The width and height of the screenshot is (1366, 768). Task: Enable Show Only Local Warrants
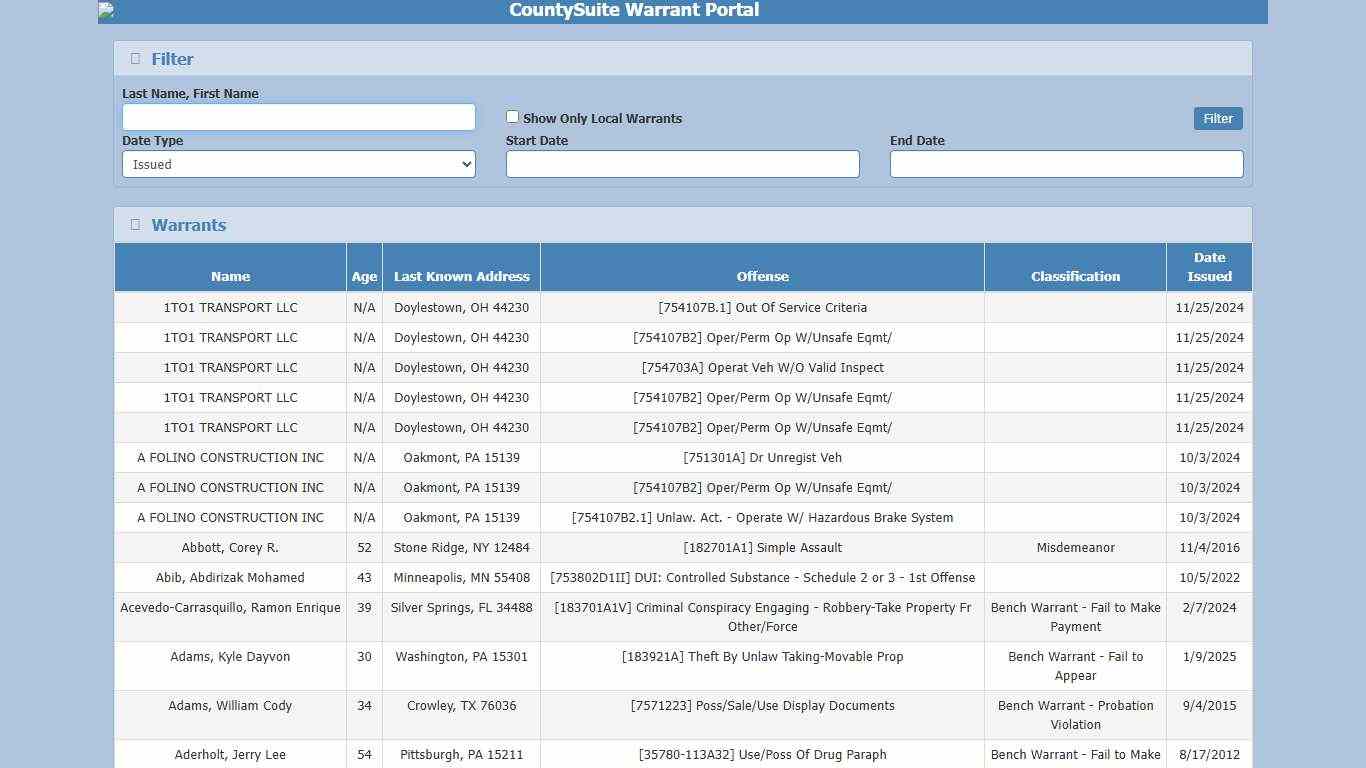coord(512,116)
